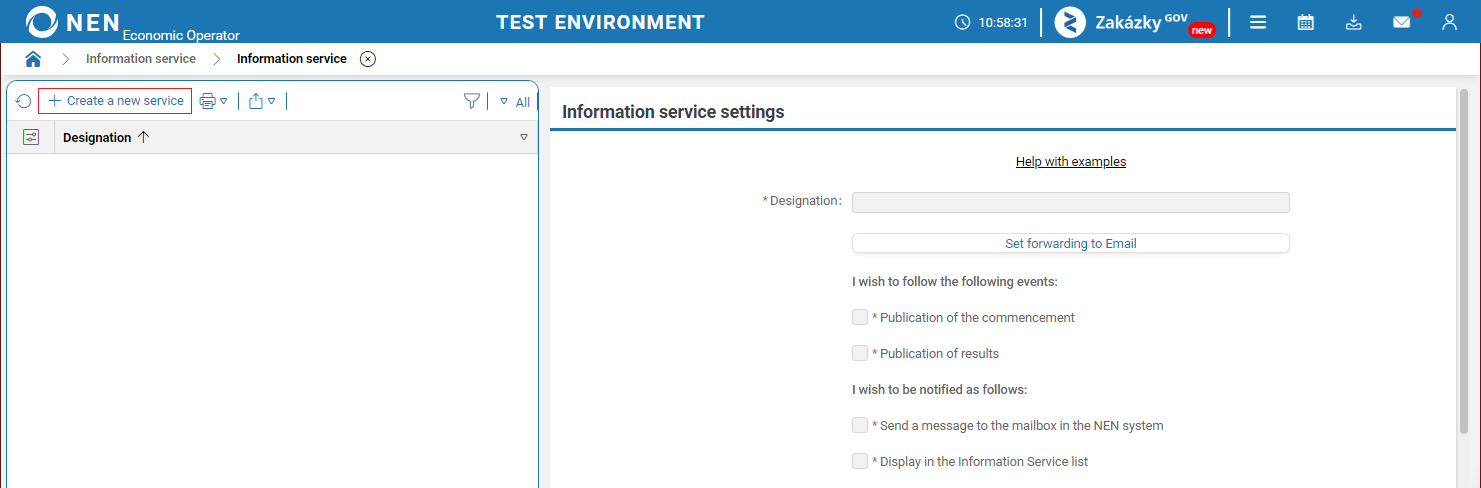Open the hamburger menu in header
This screenshot has height=488, width=1481.
1258,22
